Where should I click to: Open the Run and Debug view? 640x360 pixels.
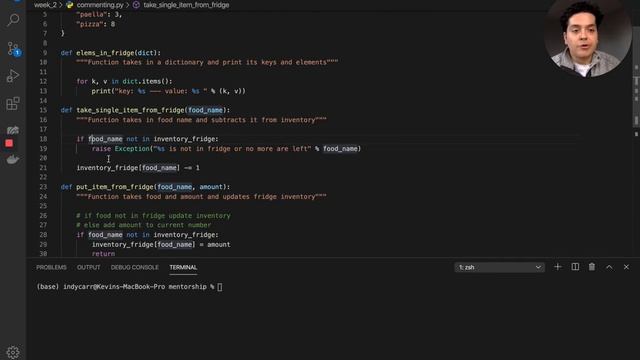coord(13,76)
